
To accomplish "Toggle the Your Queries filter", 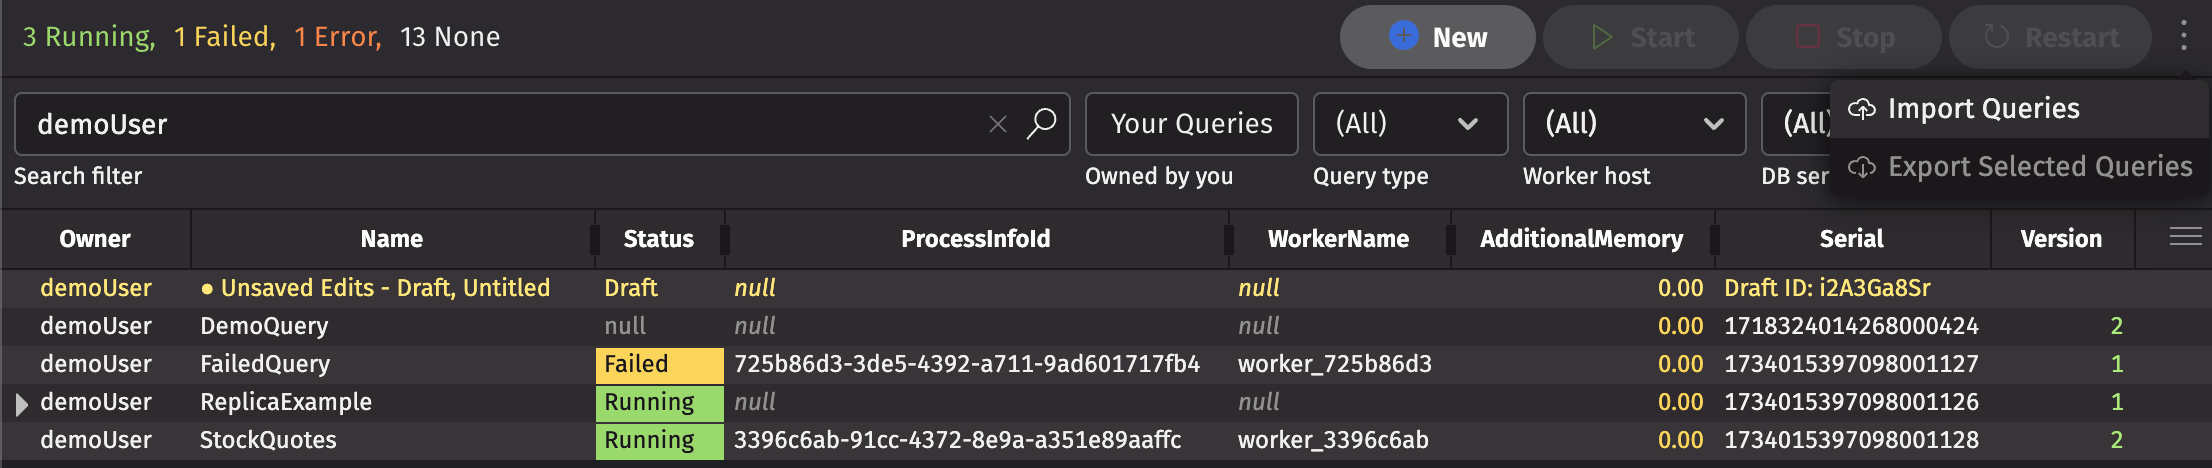I will pos(1191,124).
